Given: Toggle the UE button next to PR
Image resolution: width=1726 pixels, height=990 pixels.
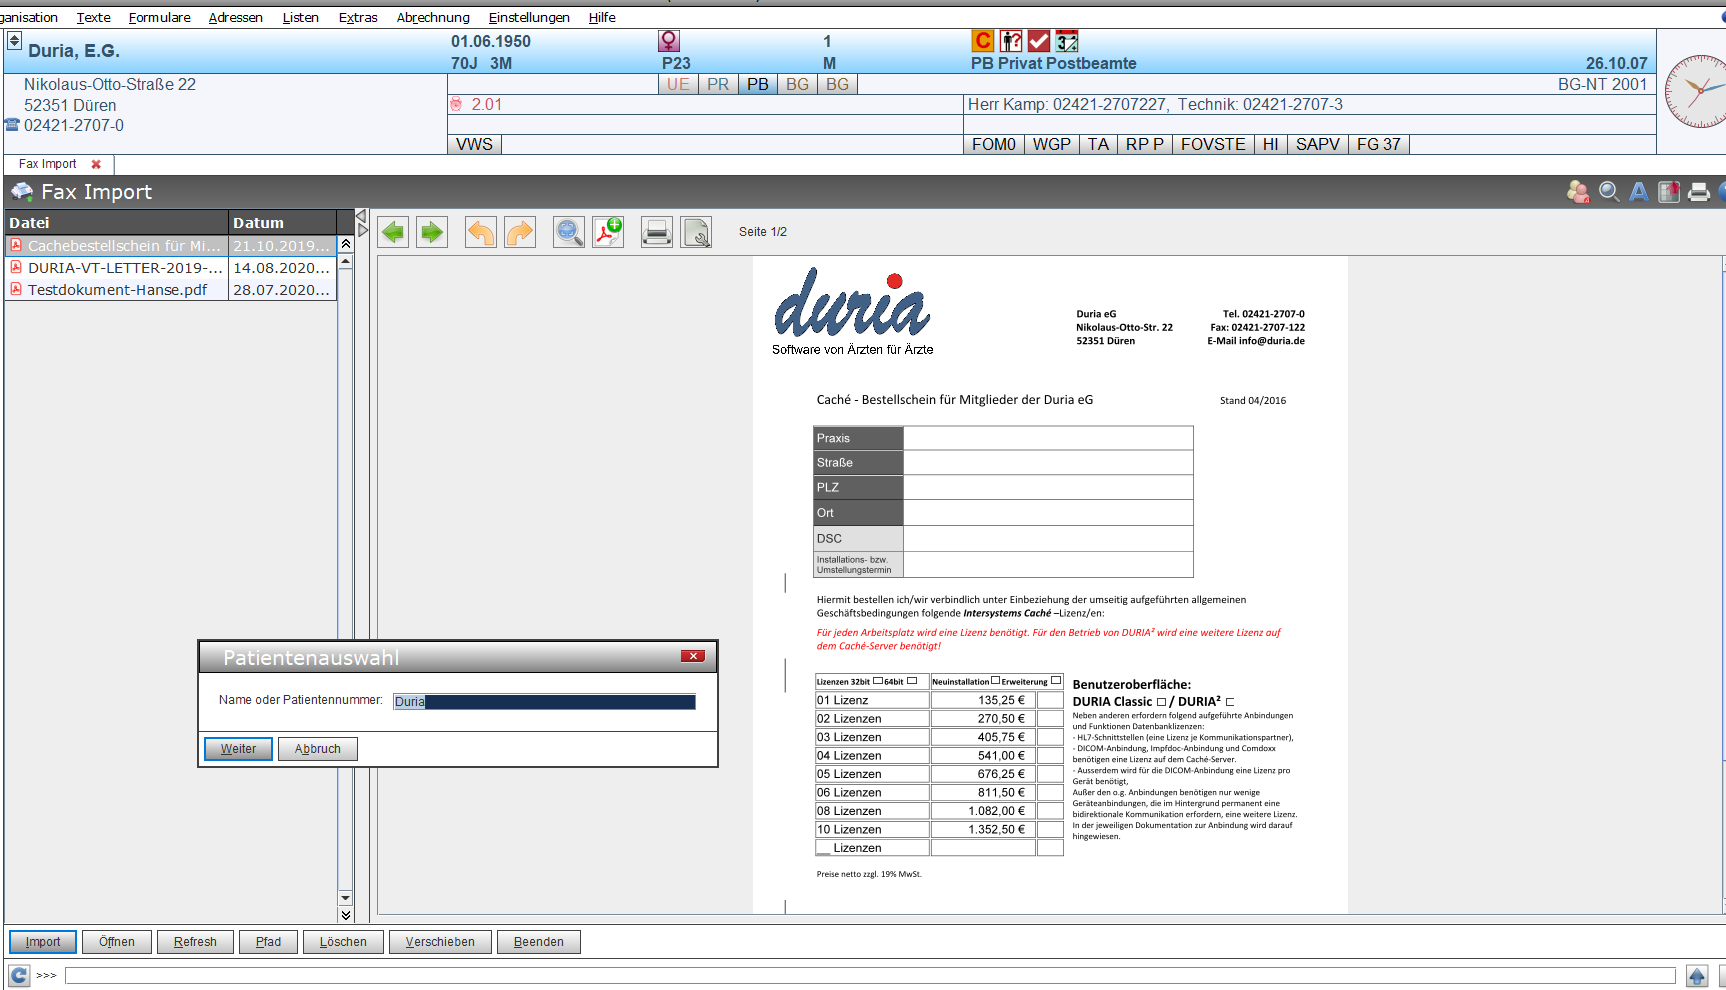Looking at the screenshot, I should tap(678, 84).
